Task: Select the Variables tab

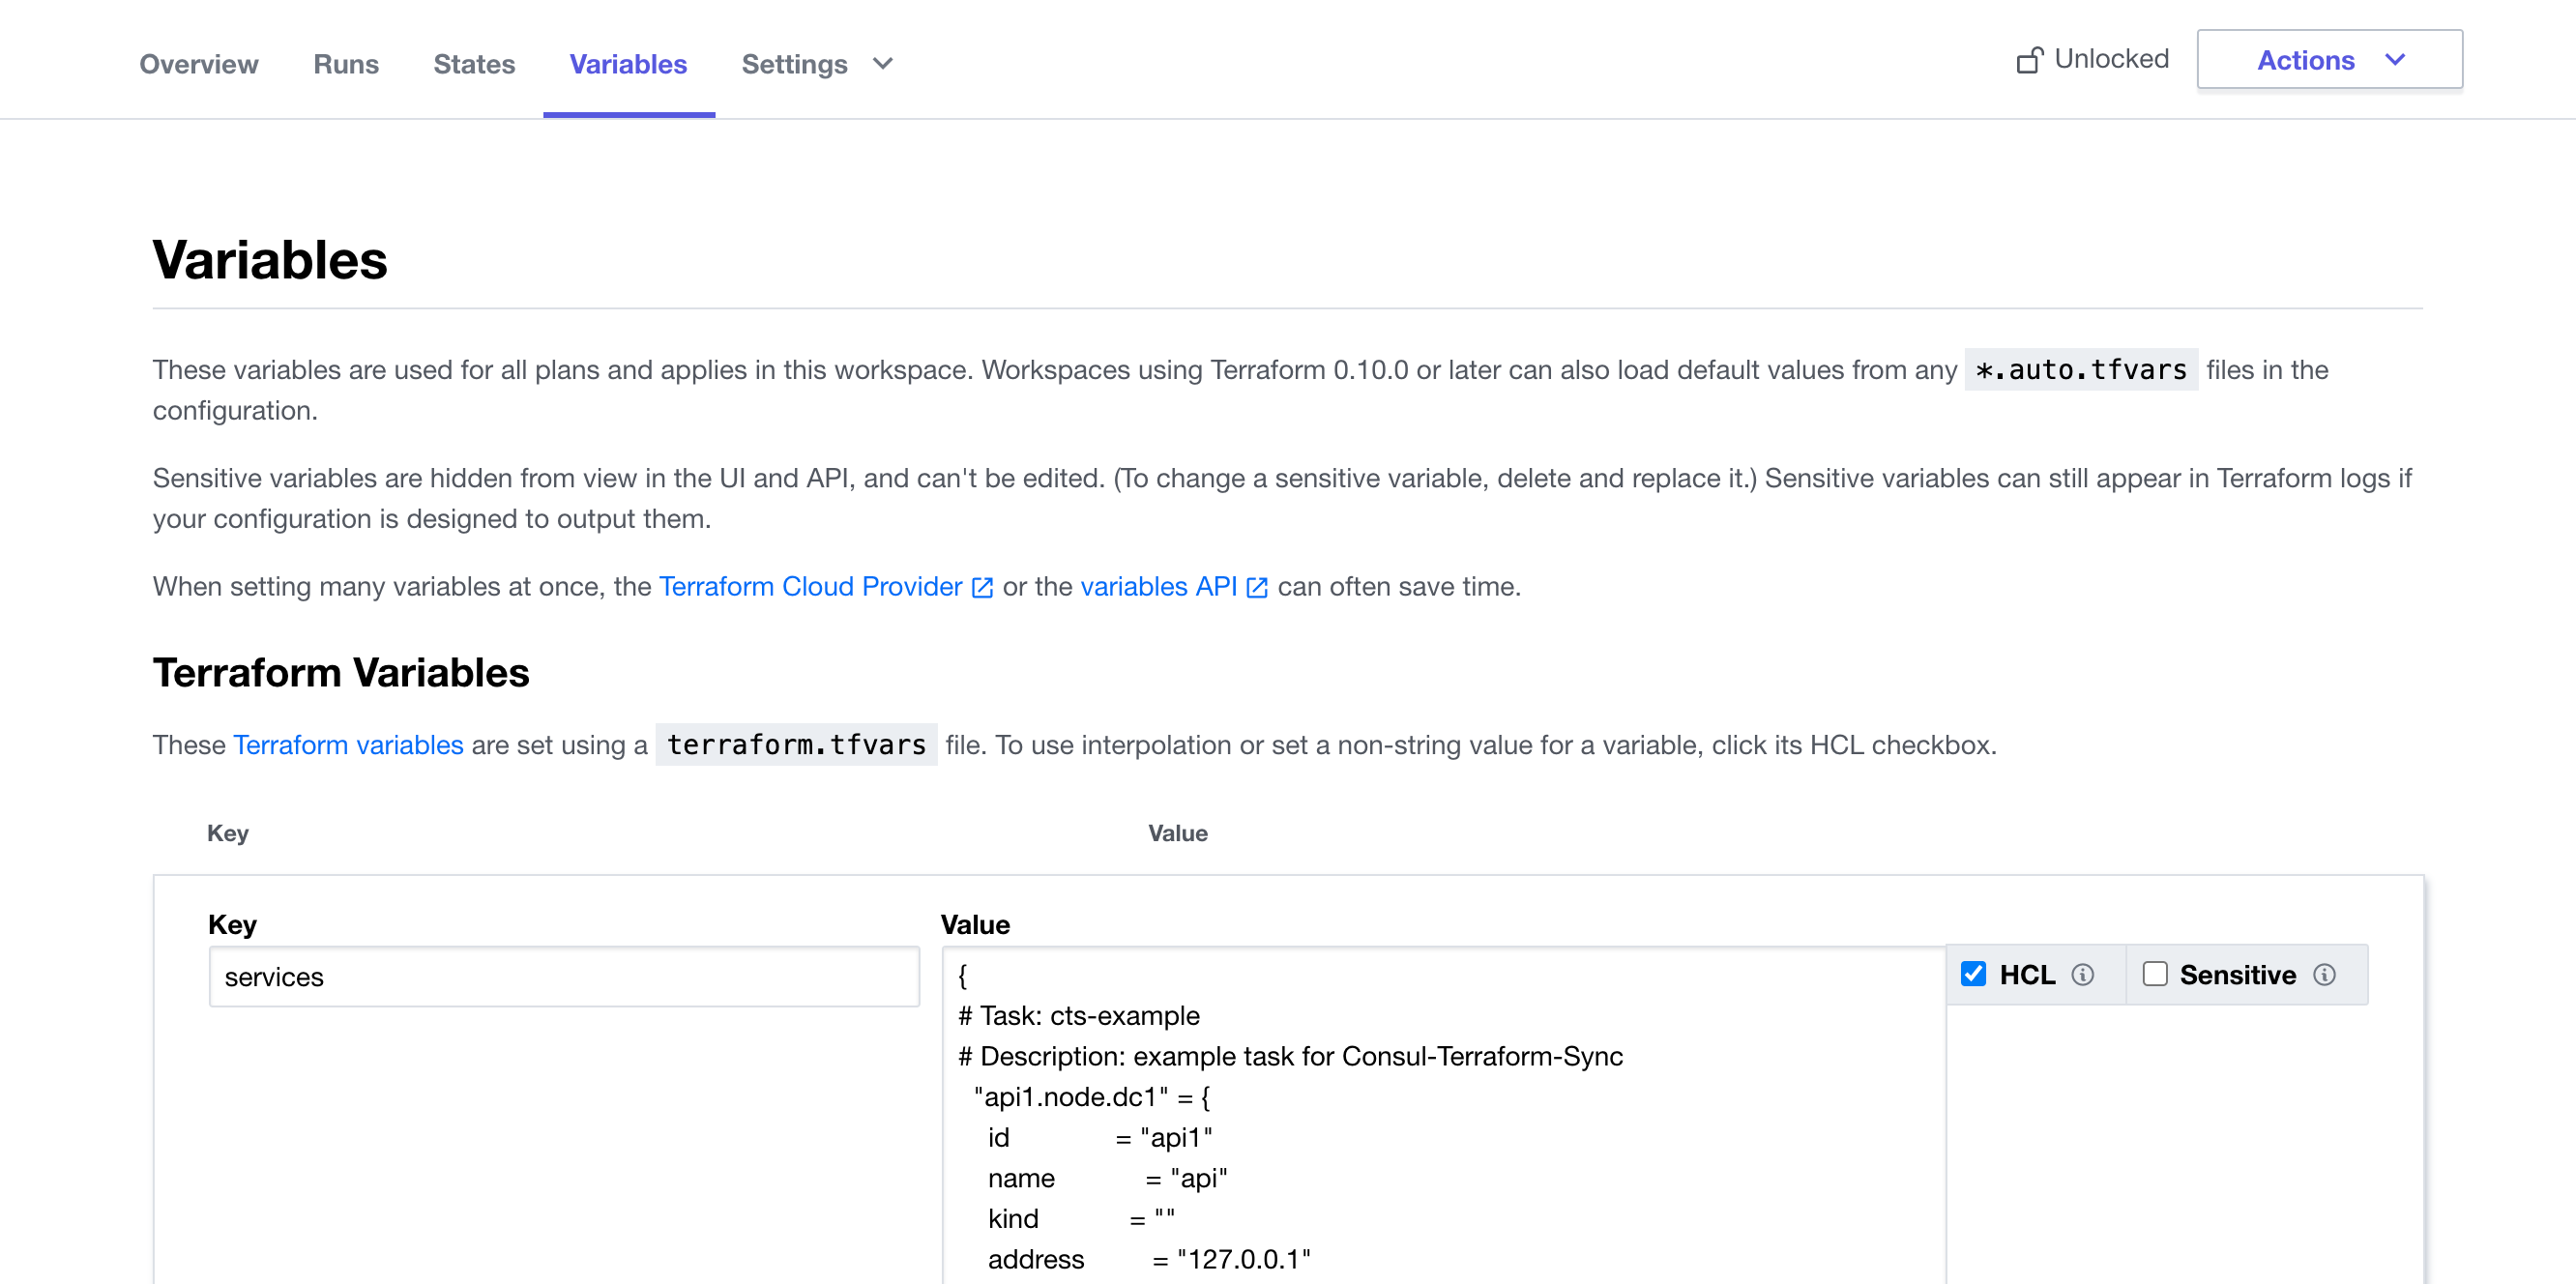Action: tap(628, 64)
